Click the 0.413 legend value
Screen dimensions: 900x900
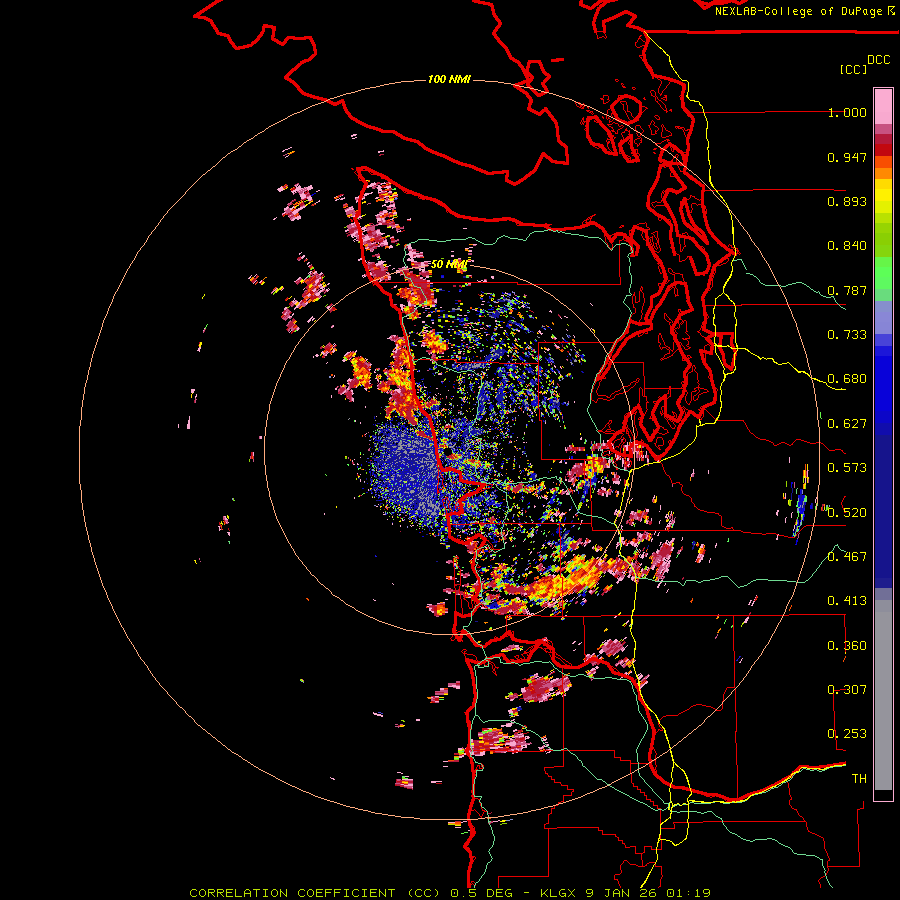(847, 601)
